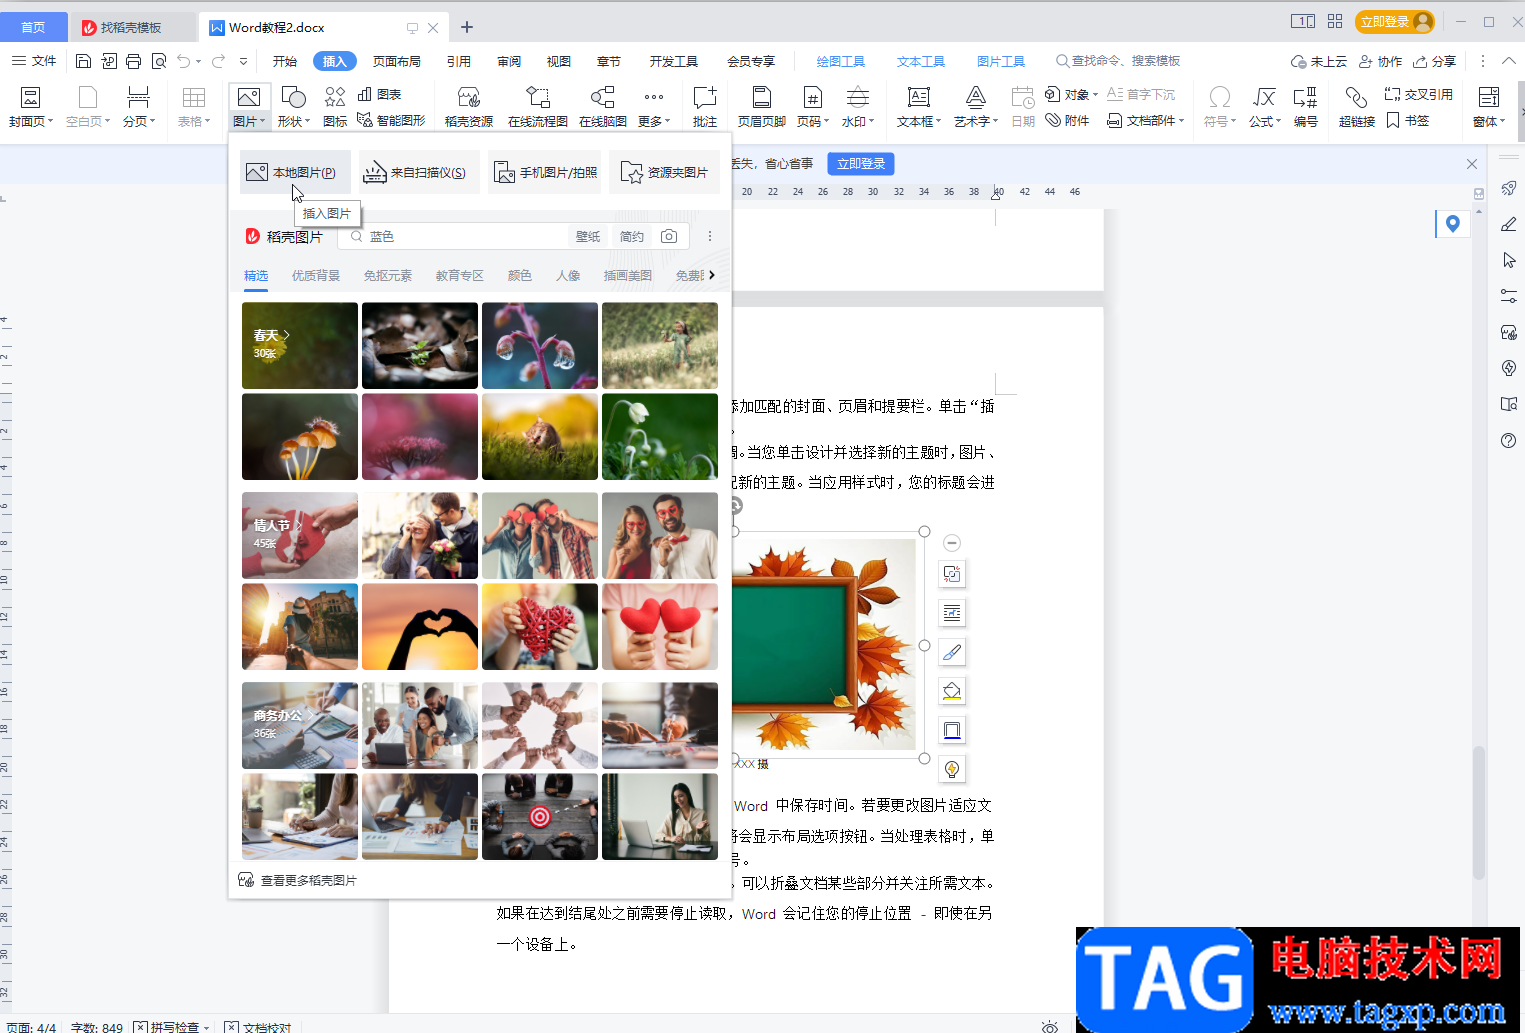Click the help question icon in right sidebar

point(1509,440)
